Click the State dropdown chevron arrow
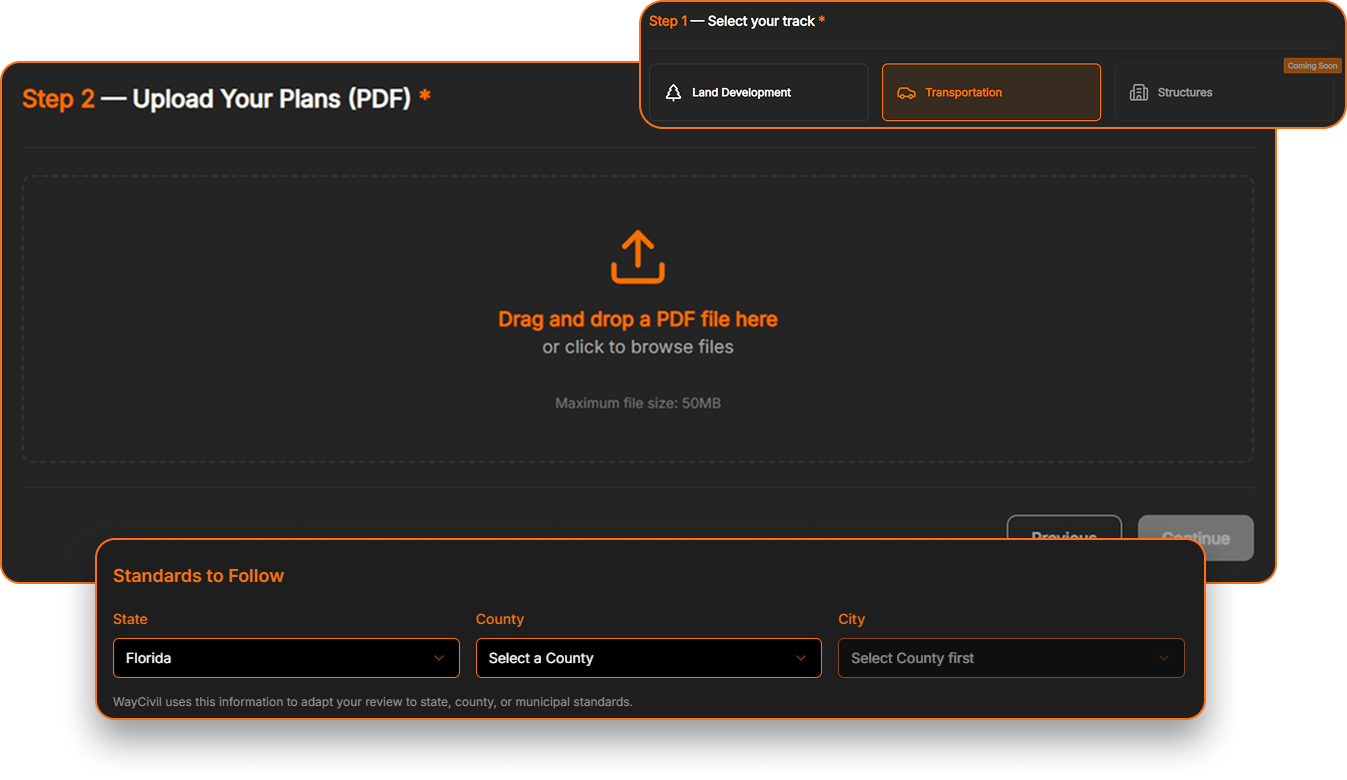Screen dimensions: 1347x780 pos(438,658)
